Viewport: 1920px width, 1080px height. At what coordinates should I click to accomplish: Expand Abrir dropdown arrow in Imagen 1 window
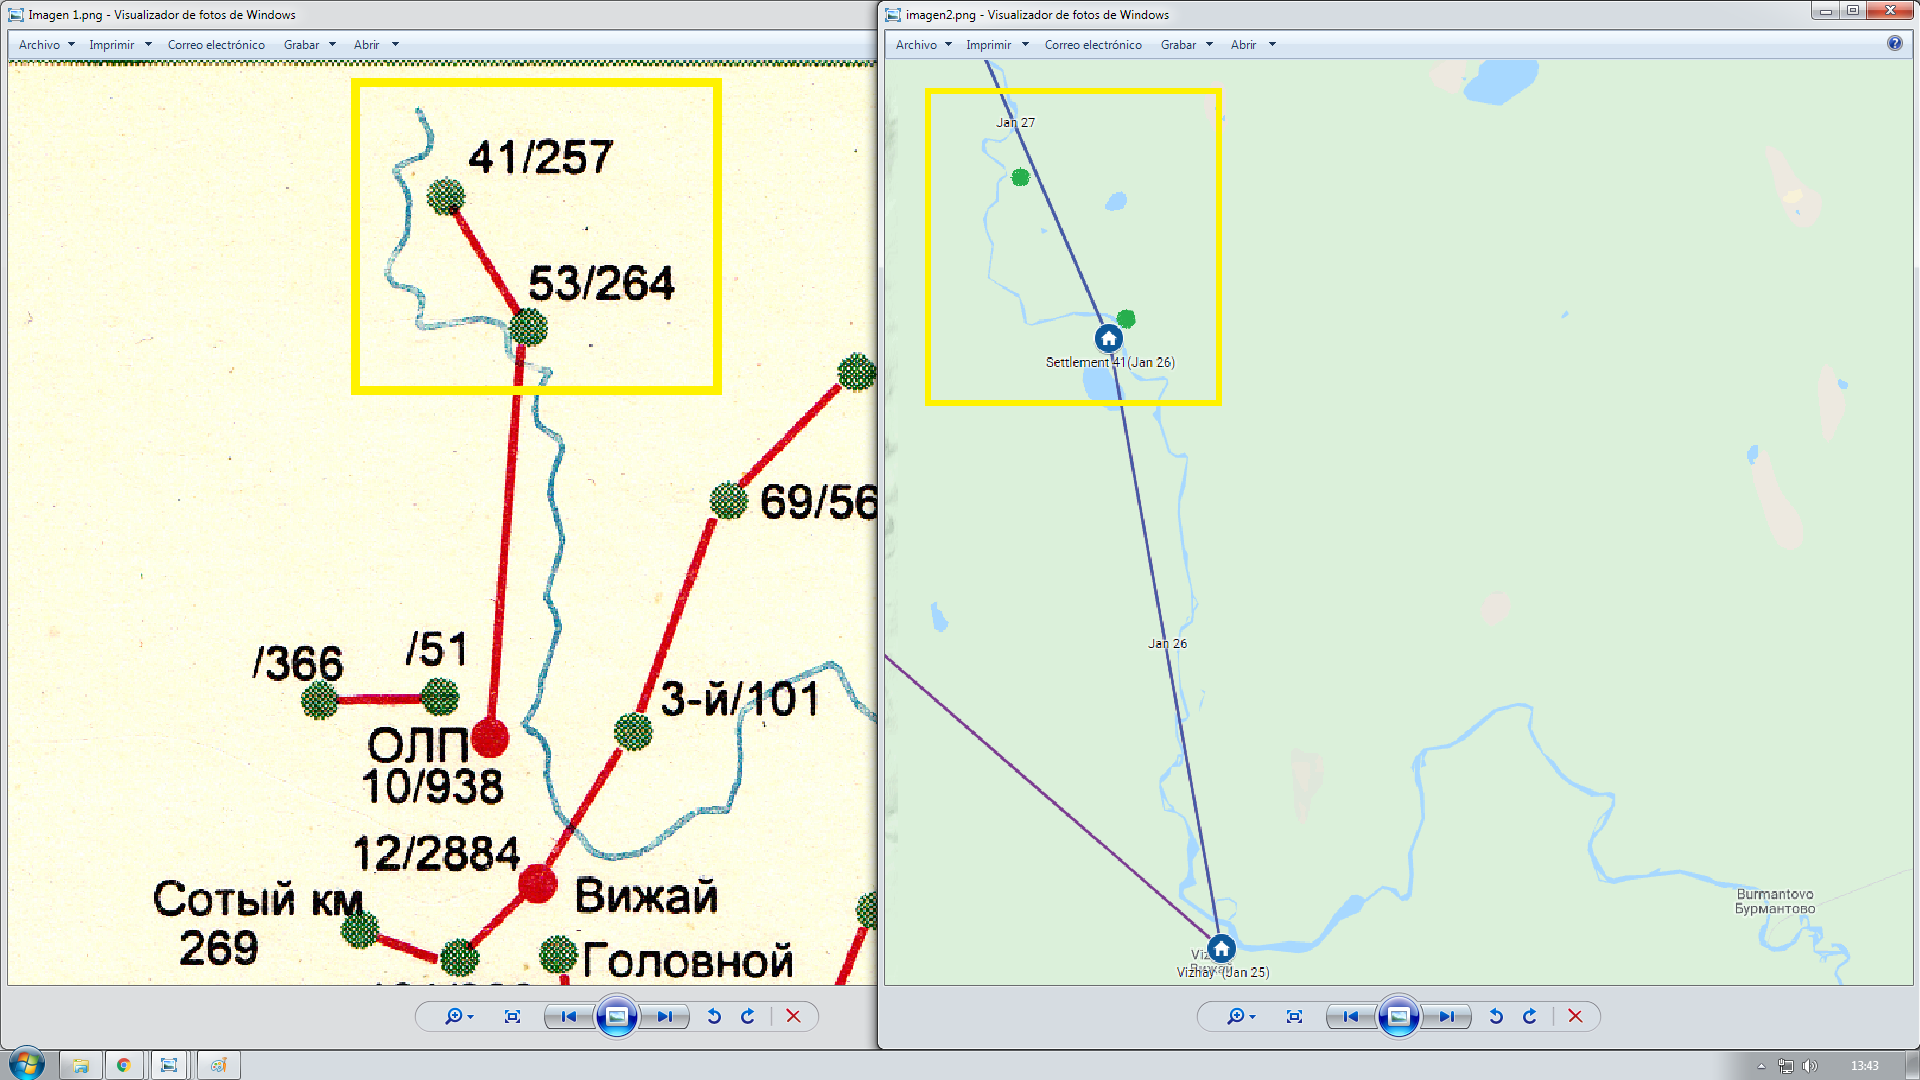coord(395,45)
